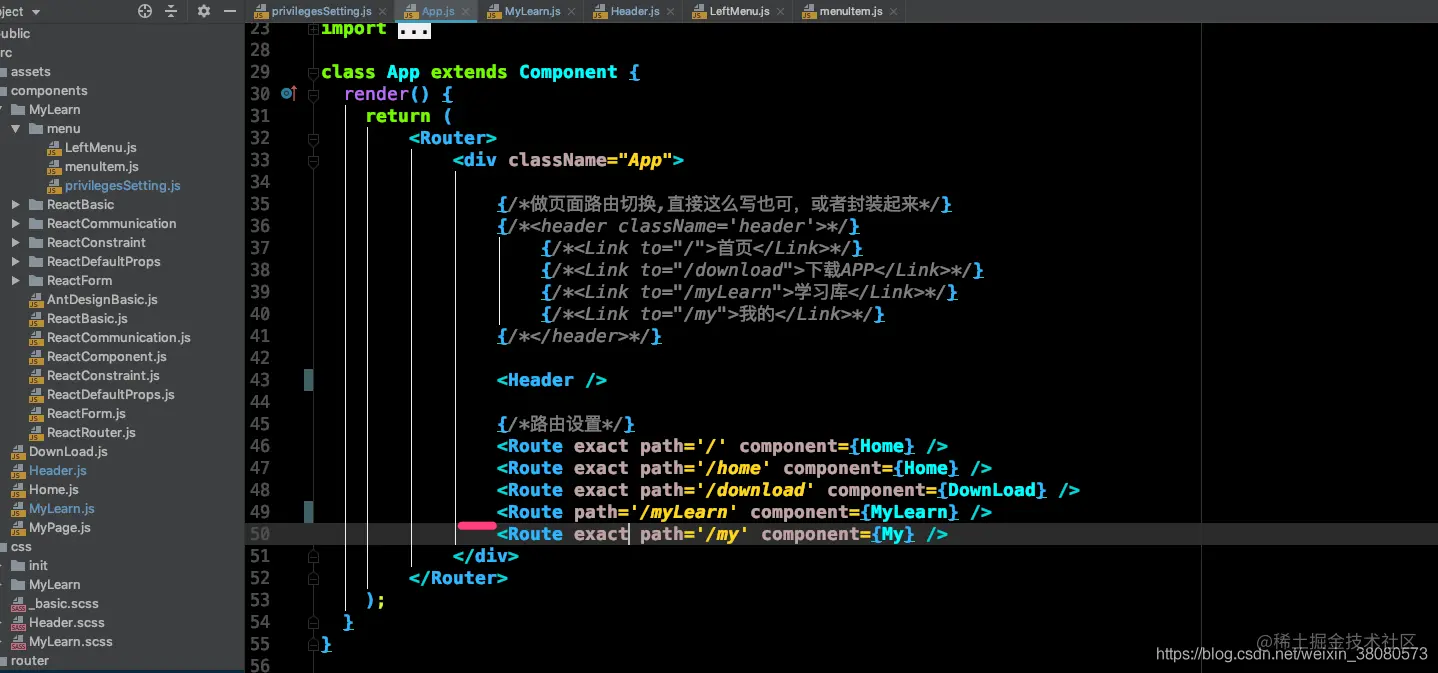Open ReactCommunication.js file
The image size is (1438, 673).
[x=118, y=338]
